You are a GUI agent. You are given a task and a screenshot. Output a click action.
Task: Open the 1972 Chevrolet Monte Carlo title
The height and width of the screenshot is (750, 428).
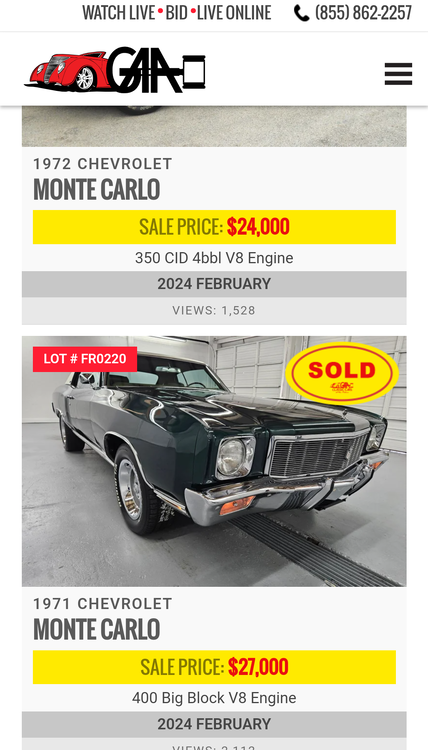[x=102, y=179]
